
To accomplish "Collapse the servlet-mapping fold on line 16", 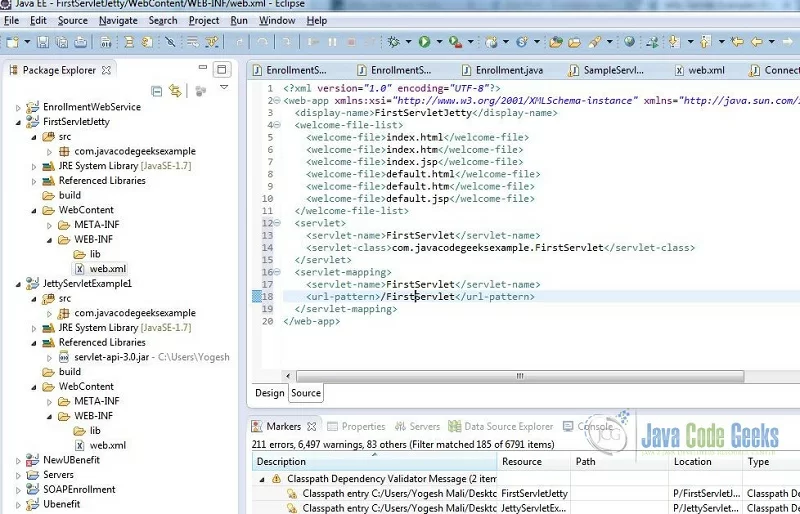I will [x=277, y=272].
